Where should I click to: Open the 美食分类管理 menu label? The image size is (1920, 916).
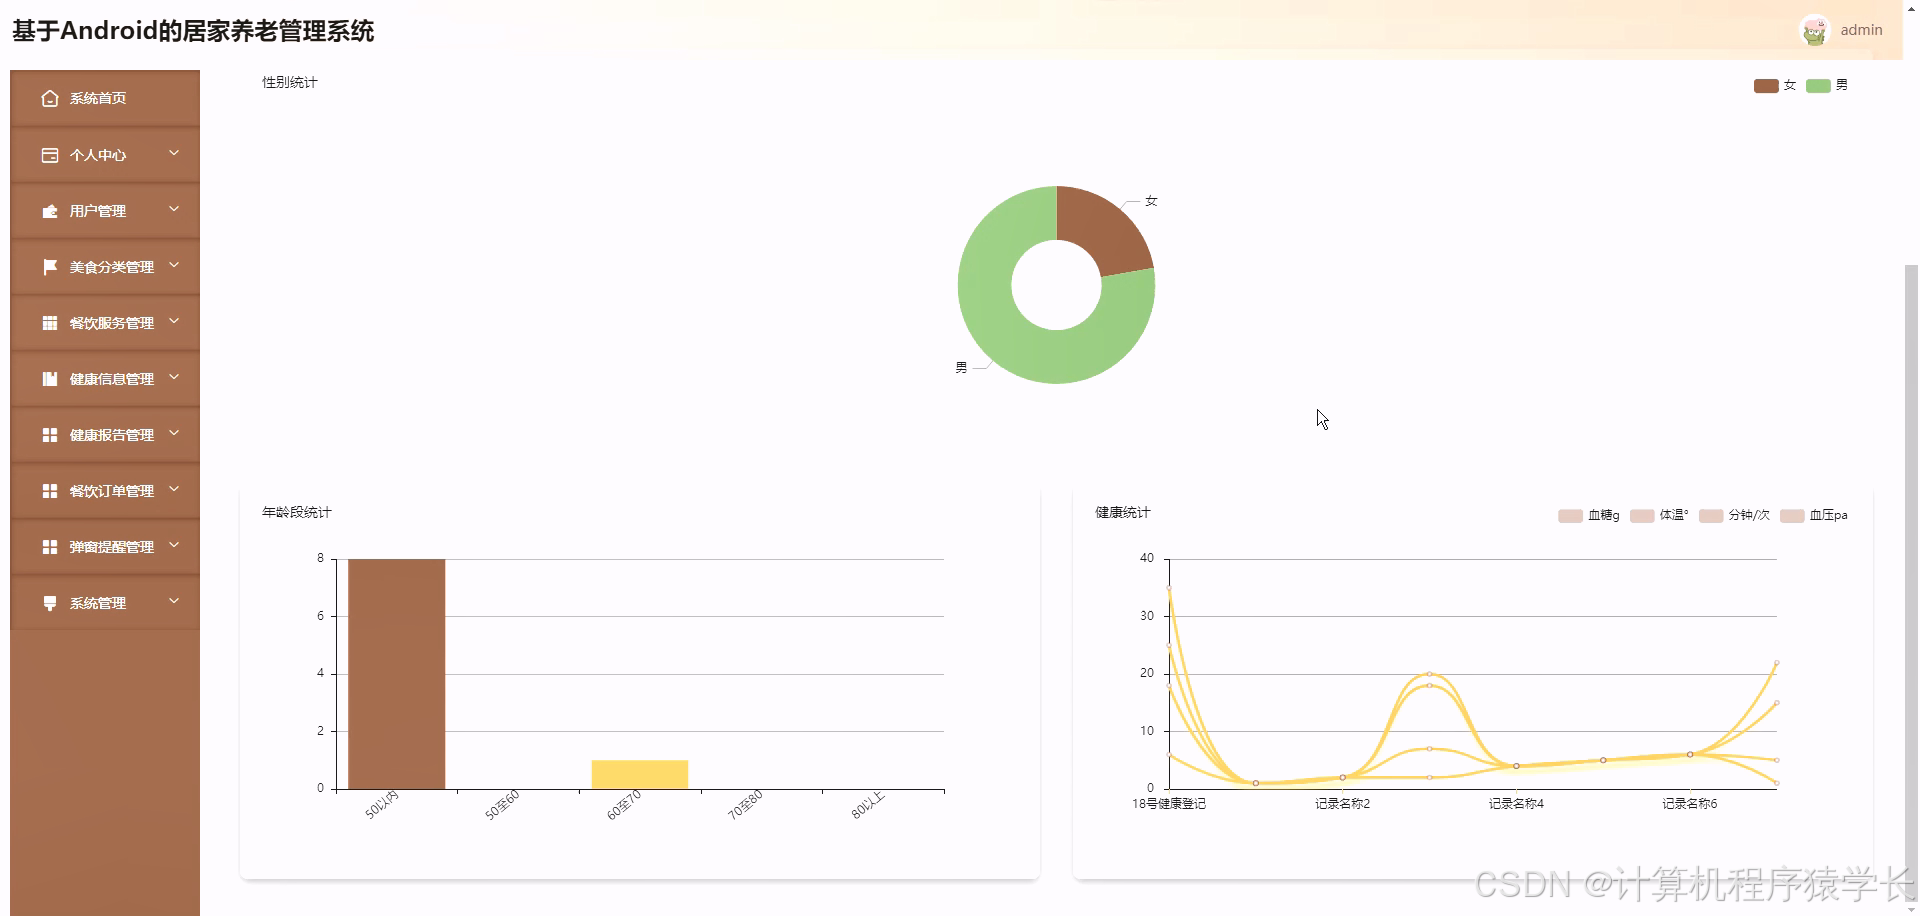[112, 267]
